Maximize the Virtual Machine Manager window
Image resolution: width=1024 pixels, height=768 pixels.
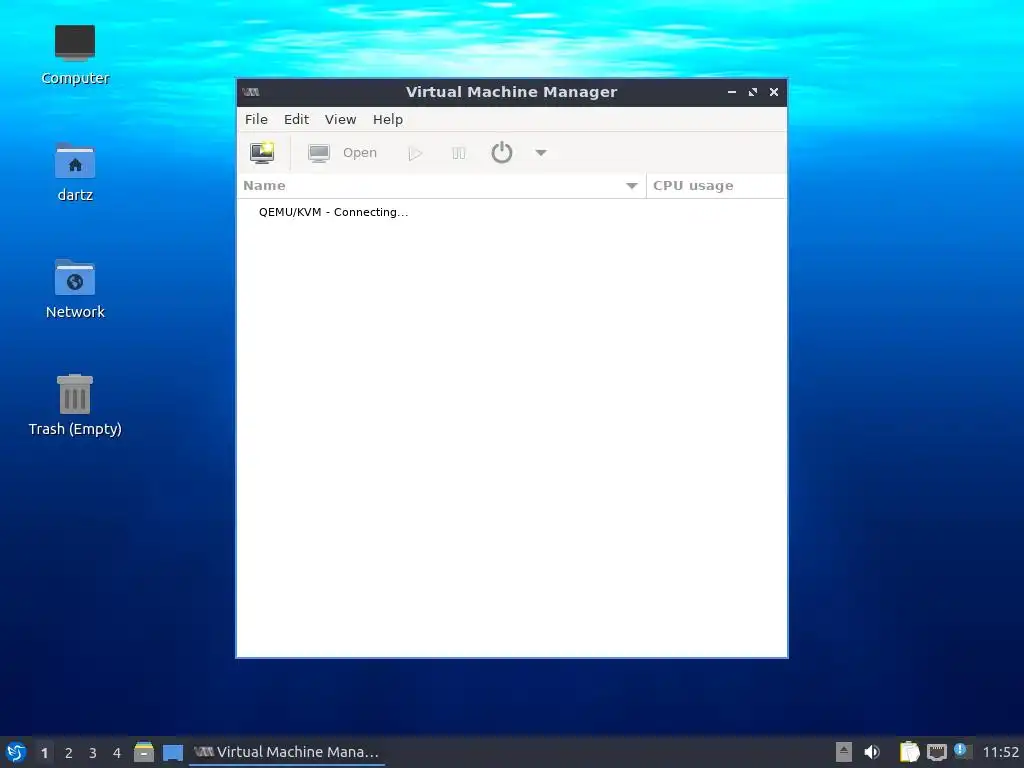coord(753,92)
